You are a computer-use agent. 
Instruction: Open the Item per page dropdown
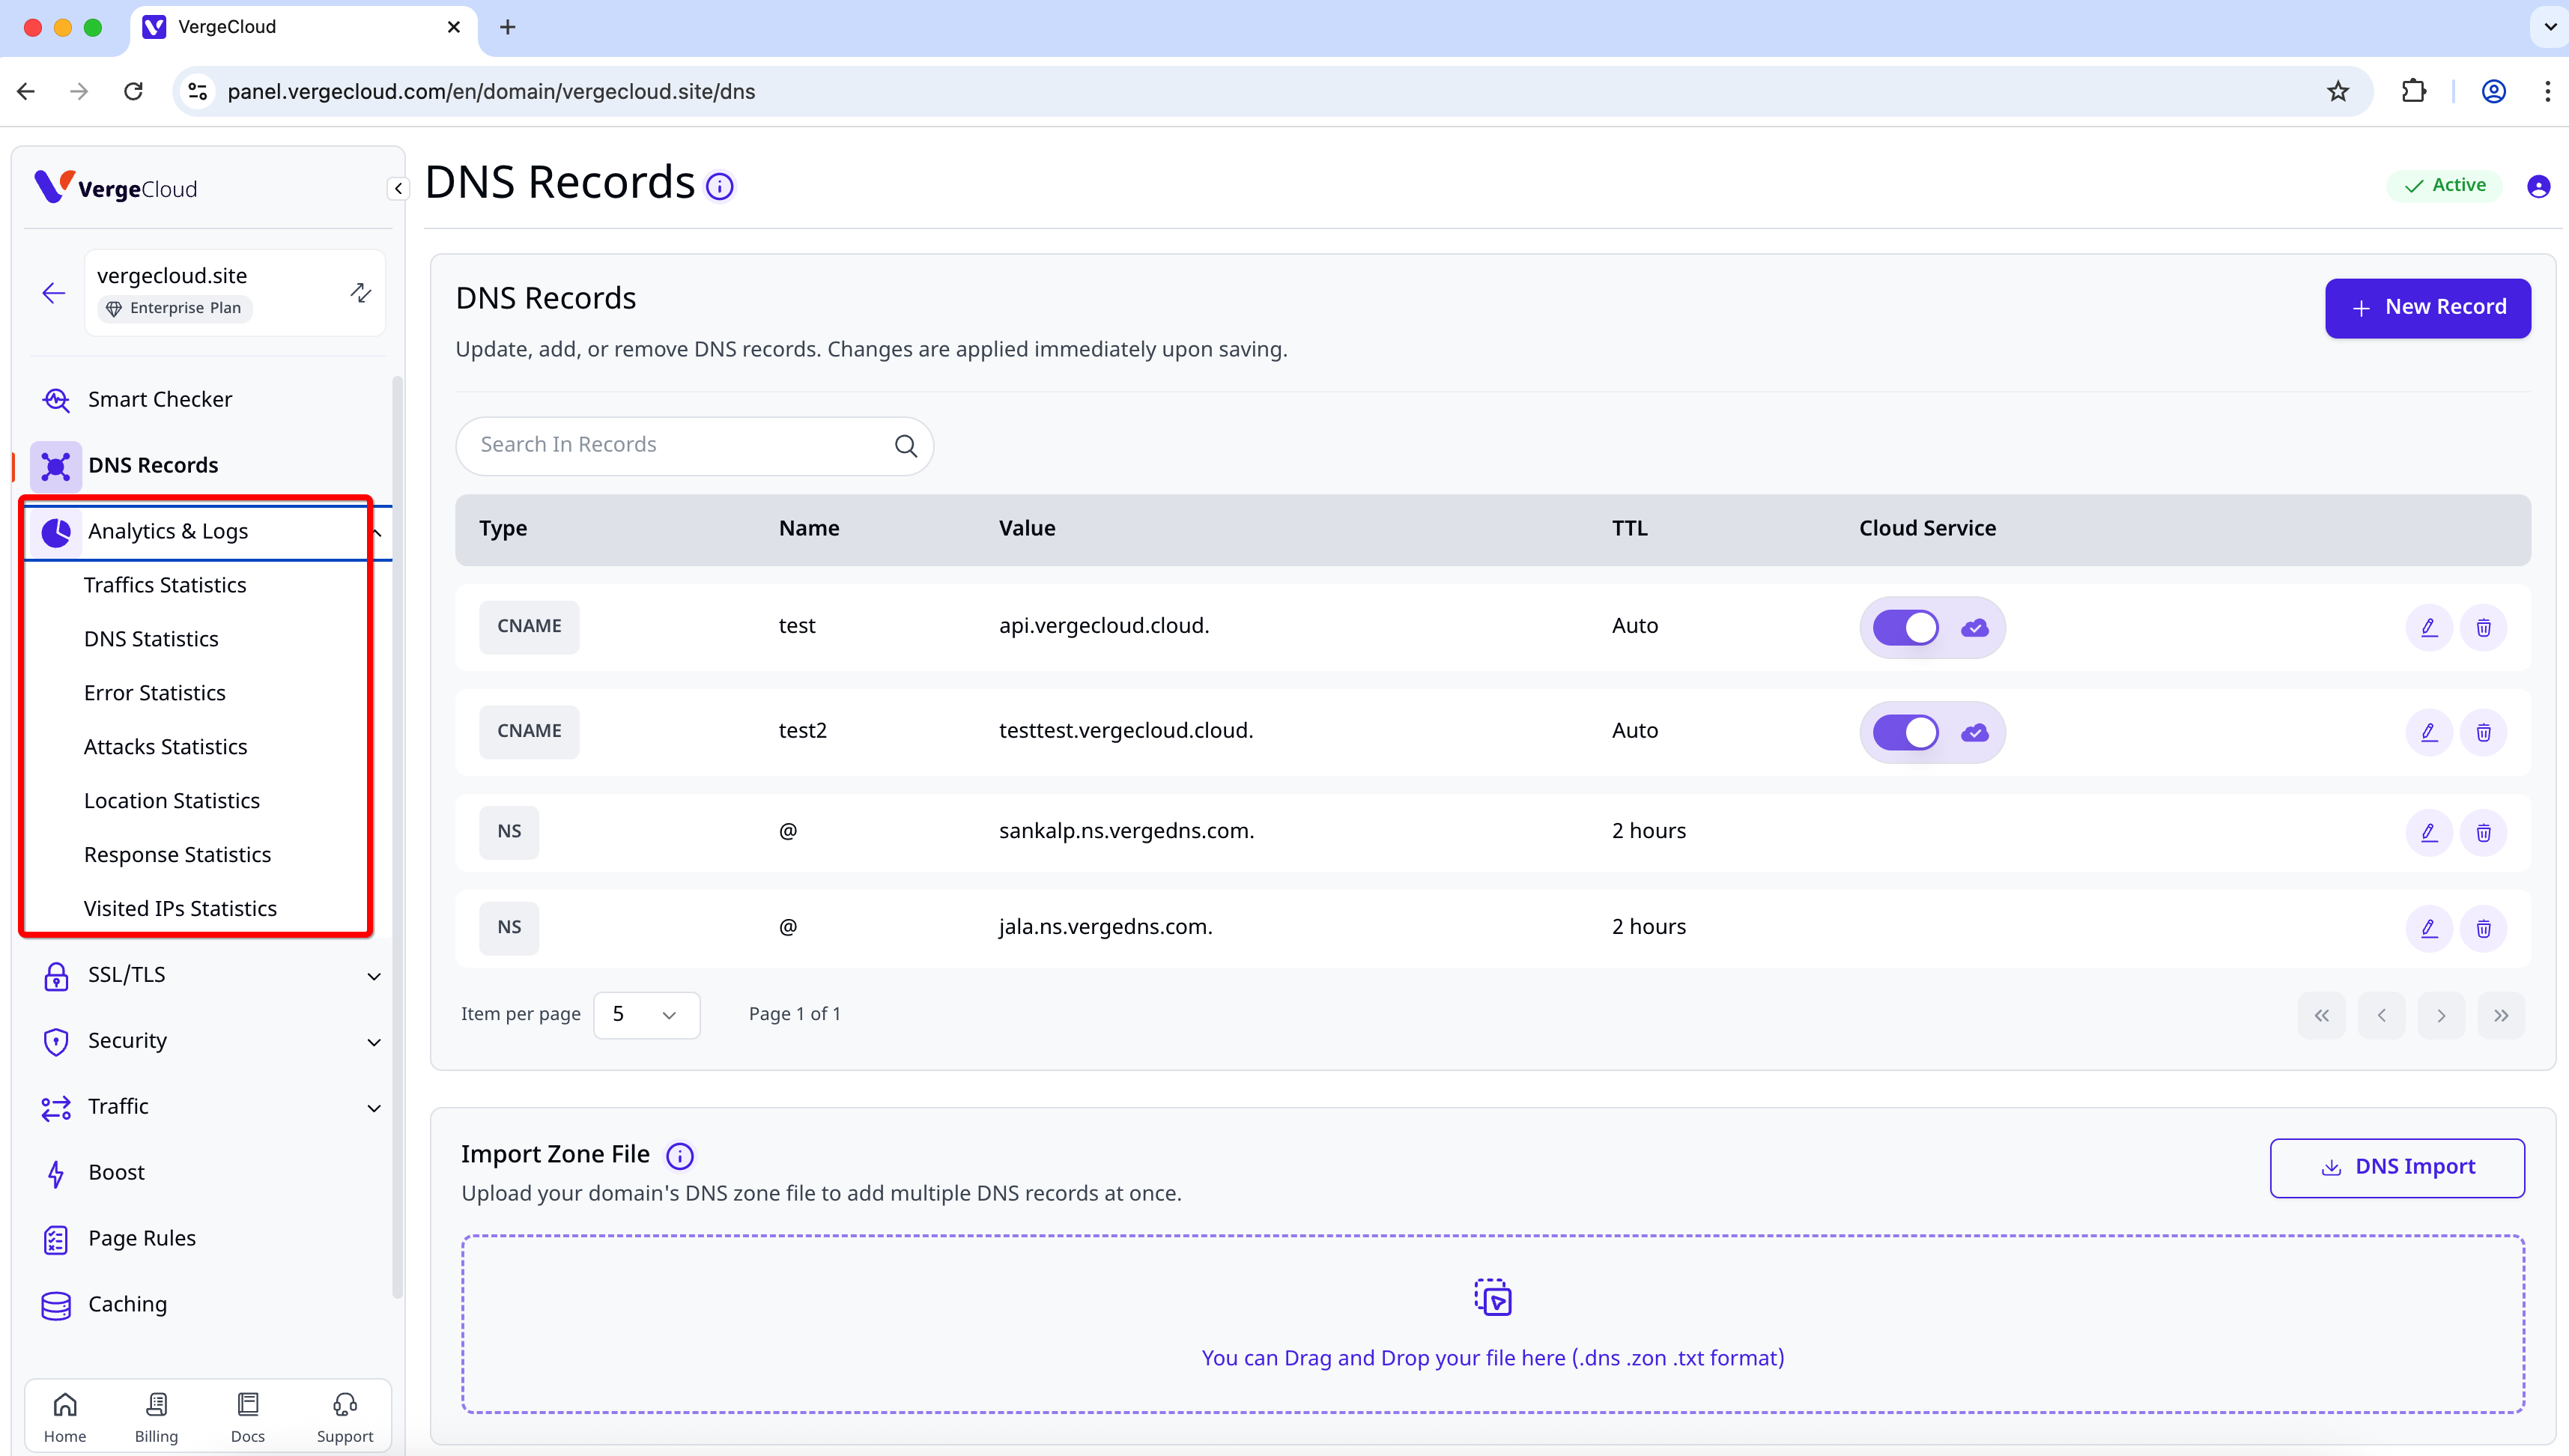coord(646,1015)
